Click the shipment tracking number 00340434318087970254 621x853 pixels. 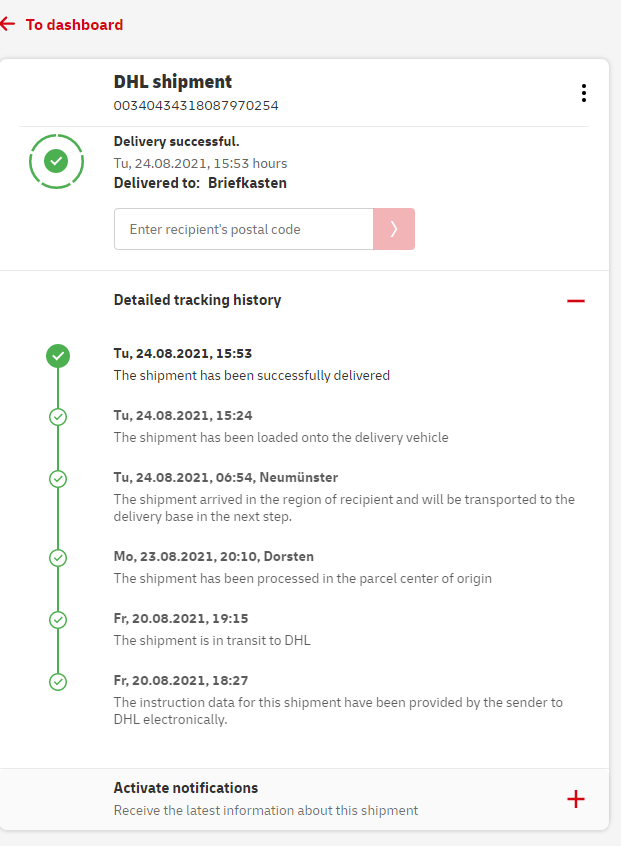pos(196,105)
